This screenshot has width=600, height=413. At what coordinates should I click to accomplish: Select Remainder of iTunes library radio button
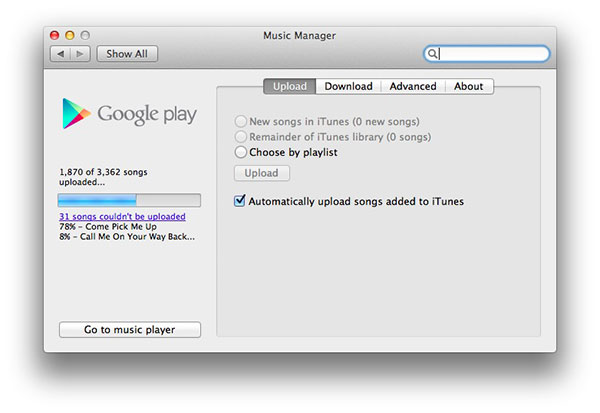[241, 137]
